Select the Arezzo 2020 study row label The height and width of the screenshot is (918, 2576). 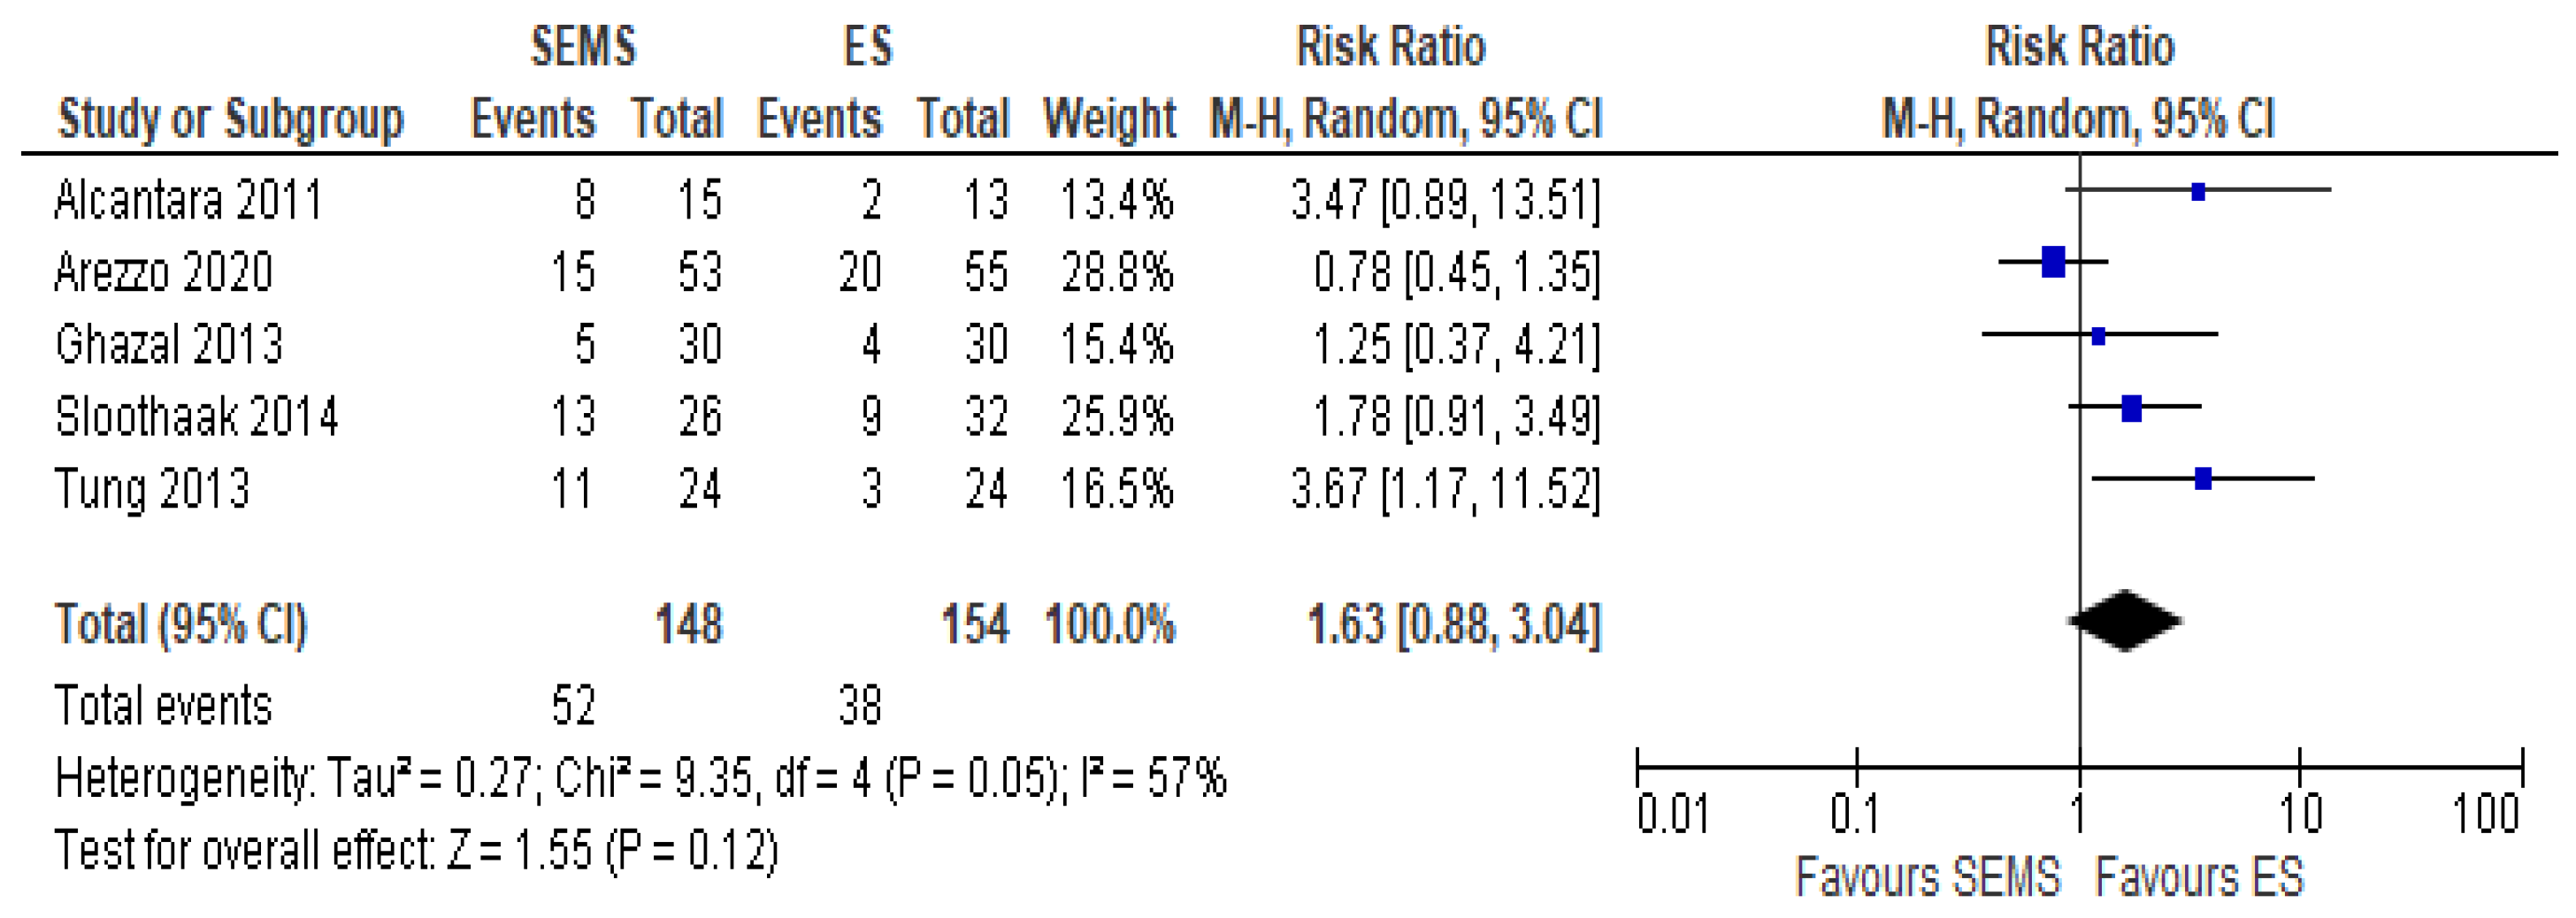click(x=163, y=272)
